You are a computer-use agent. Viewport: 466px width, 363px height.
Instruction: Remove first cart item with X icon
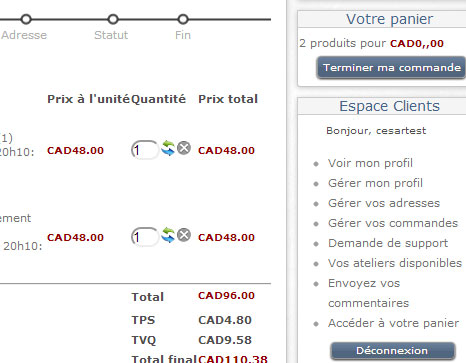pos(184,148)
